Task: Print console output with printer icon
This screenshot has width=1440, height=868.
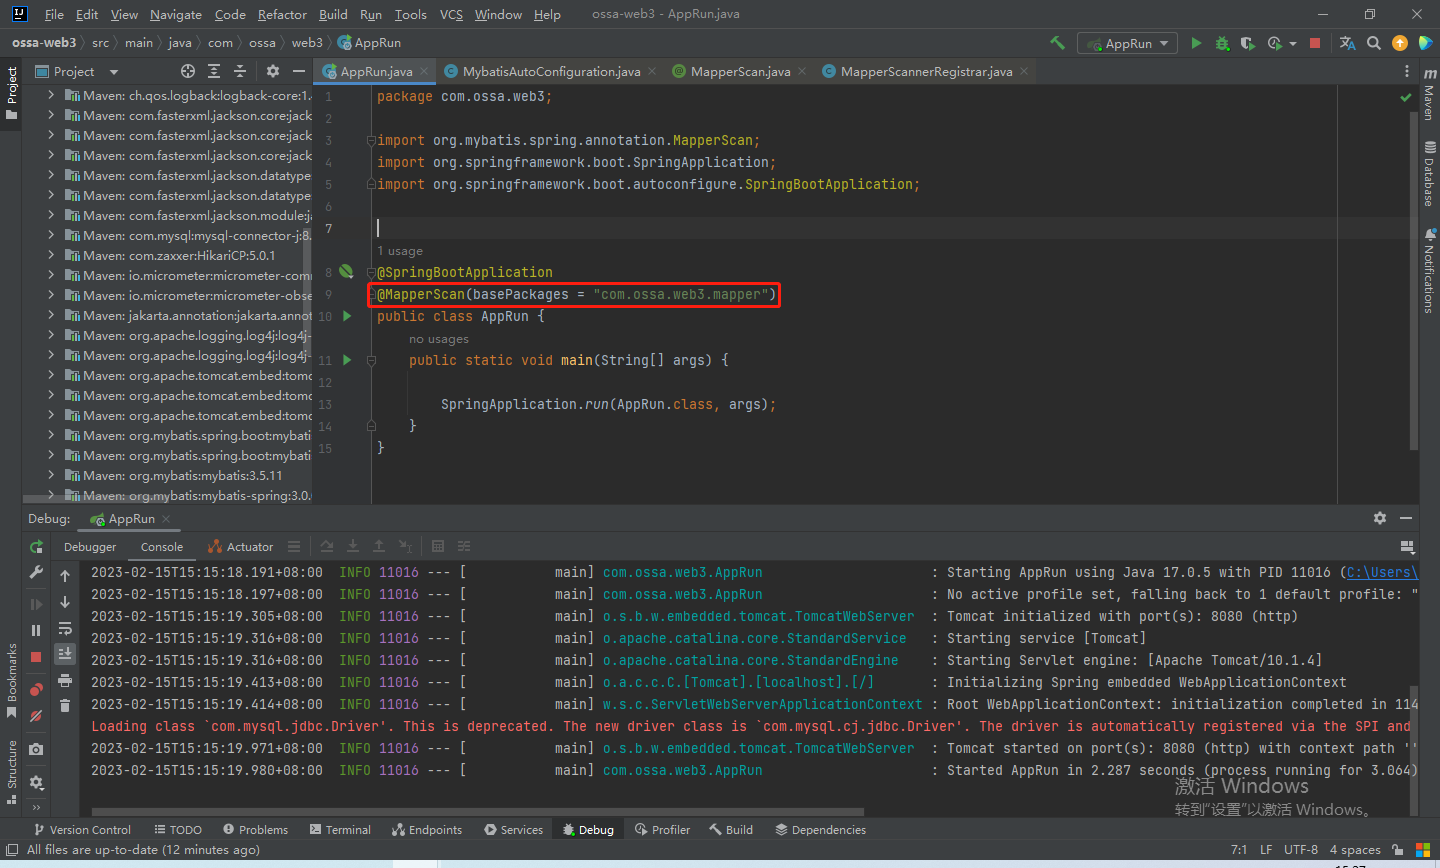Action: (x=65, y=680)
